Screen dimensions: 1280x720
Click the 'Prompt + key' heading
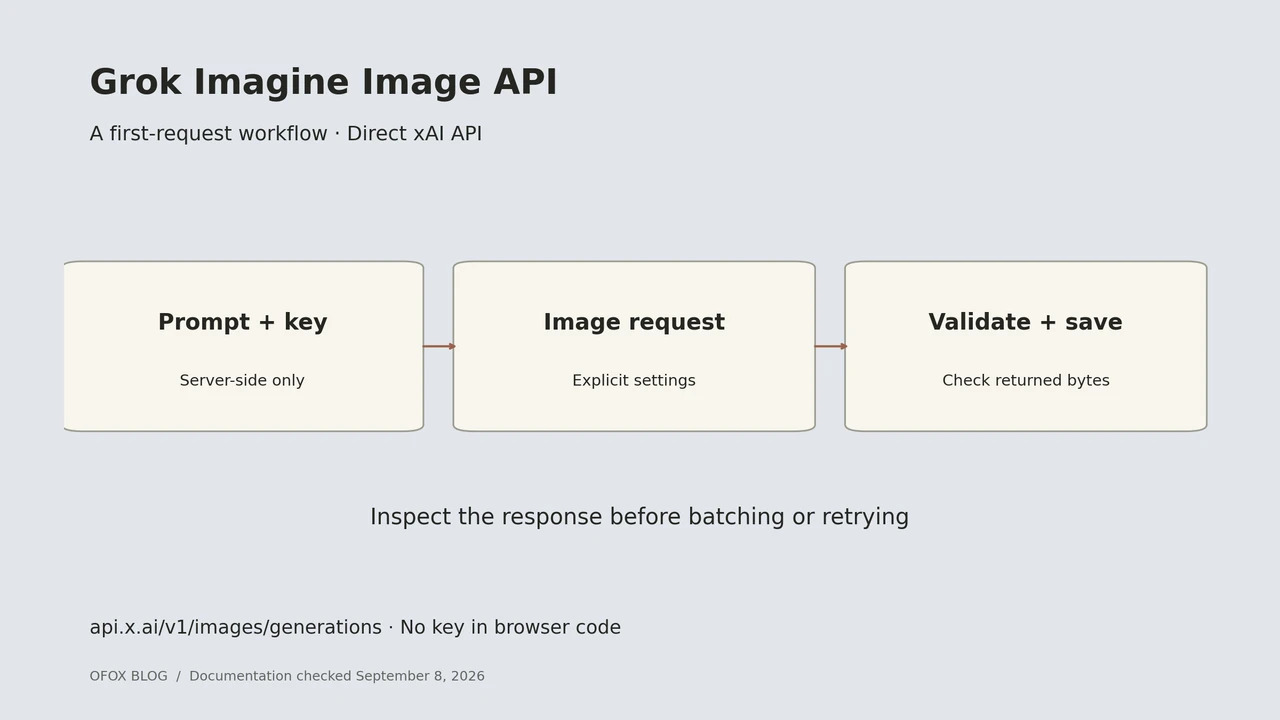pos(243,323)
